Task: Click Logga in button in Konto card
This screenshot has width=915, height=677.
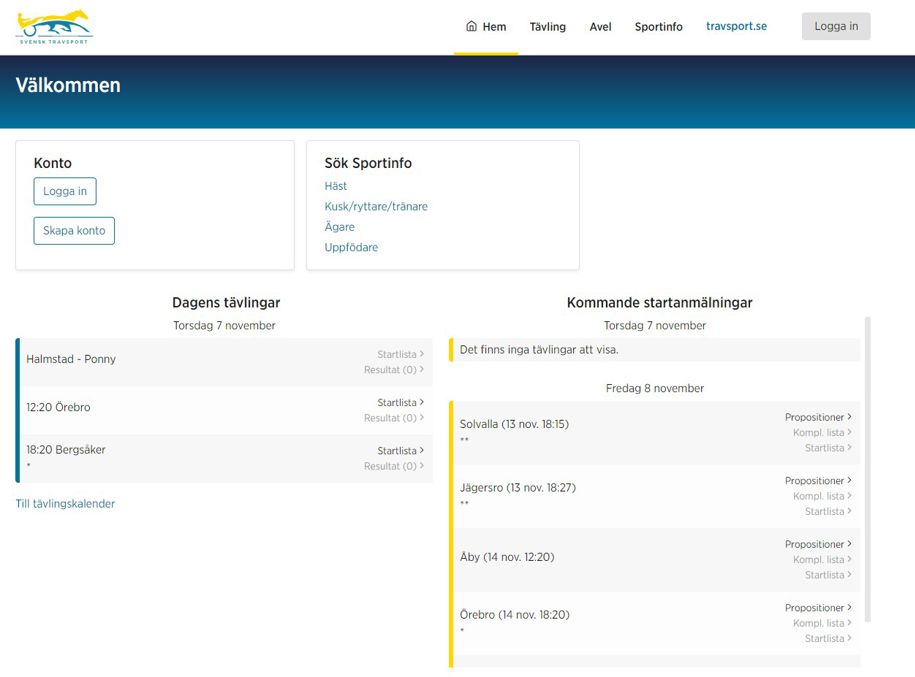Action: click(x=65, y=191)
